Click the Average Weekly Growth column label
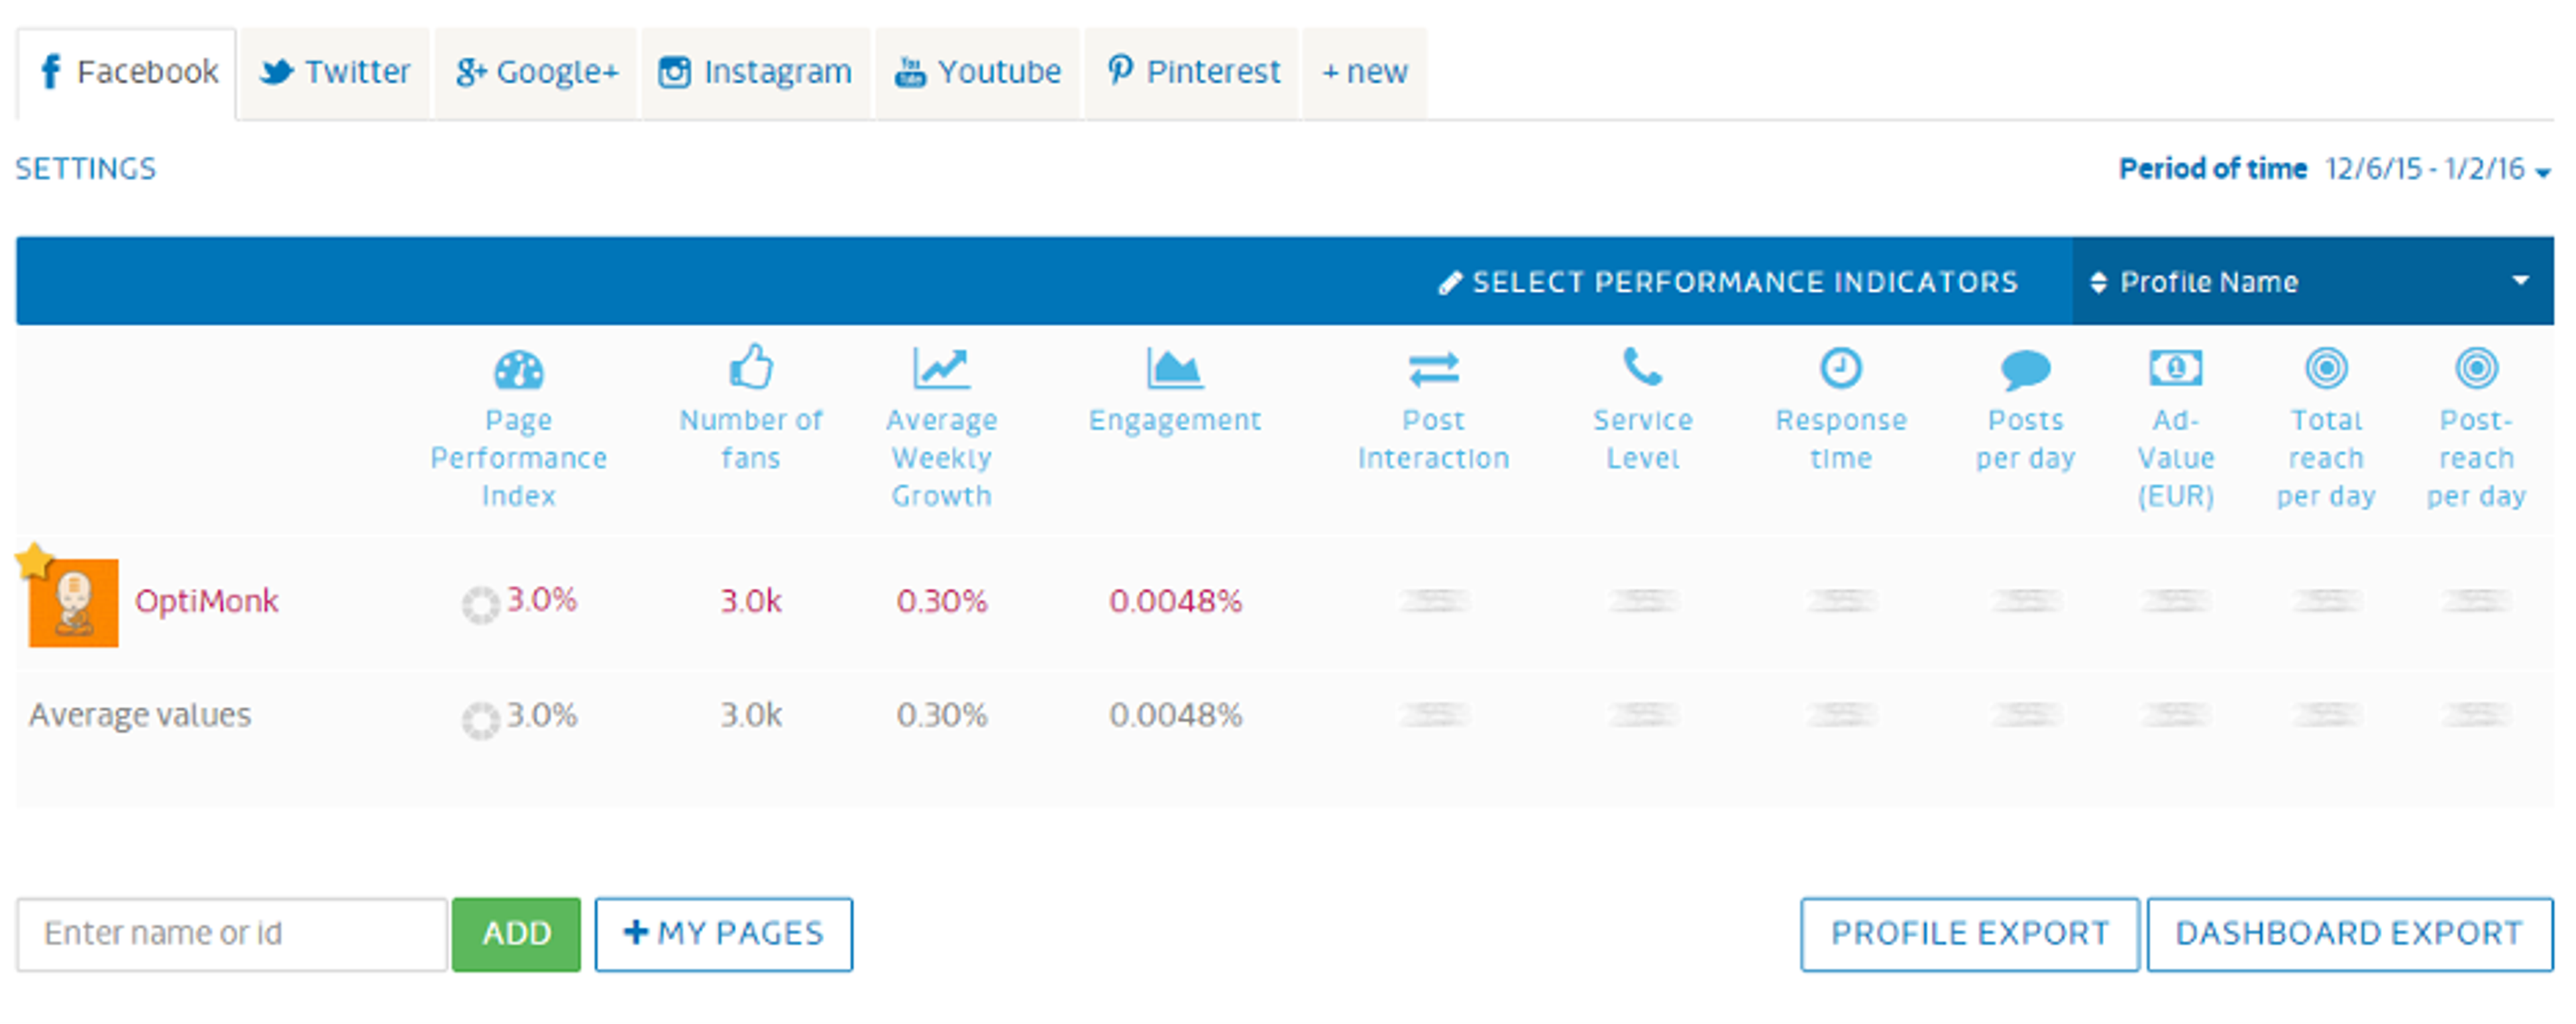This screenshot has width=2576, height=1024. click(941, 458)
